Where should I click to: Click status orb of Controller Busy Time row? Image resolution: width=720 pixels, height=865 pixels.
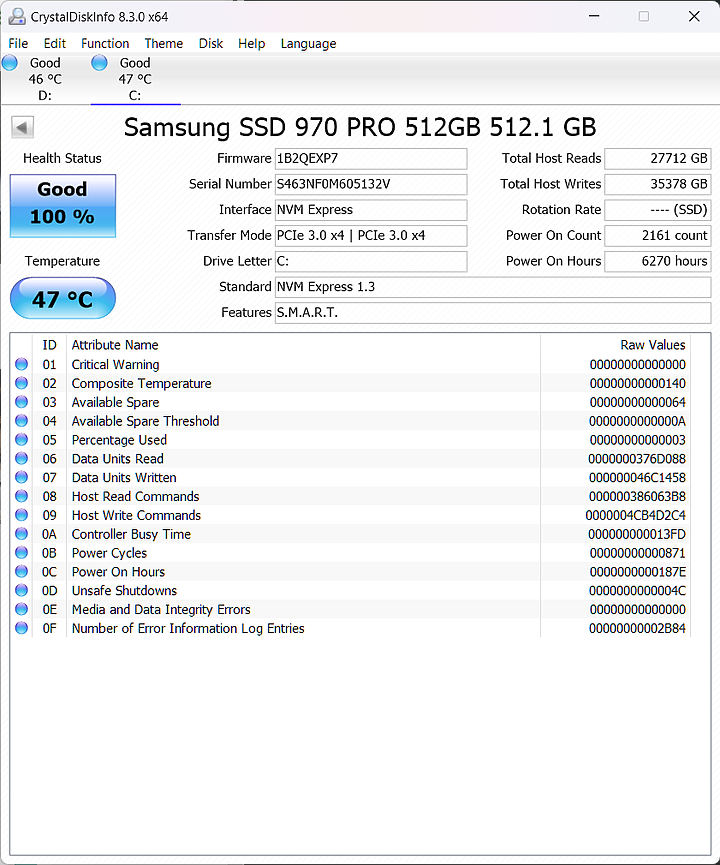point(22,533)
